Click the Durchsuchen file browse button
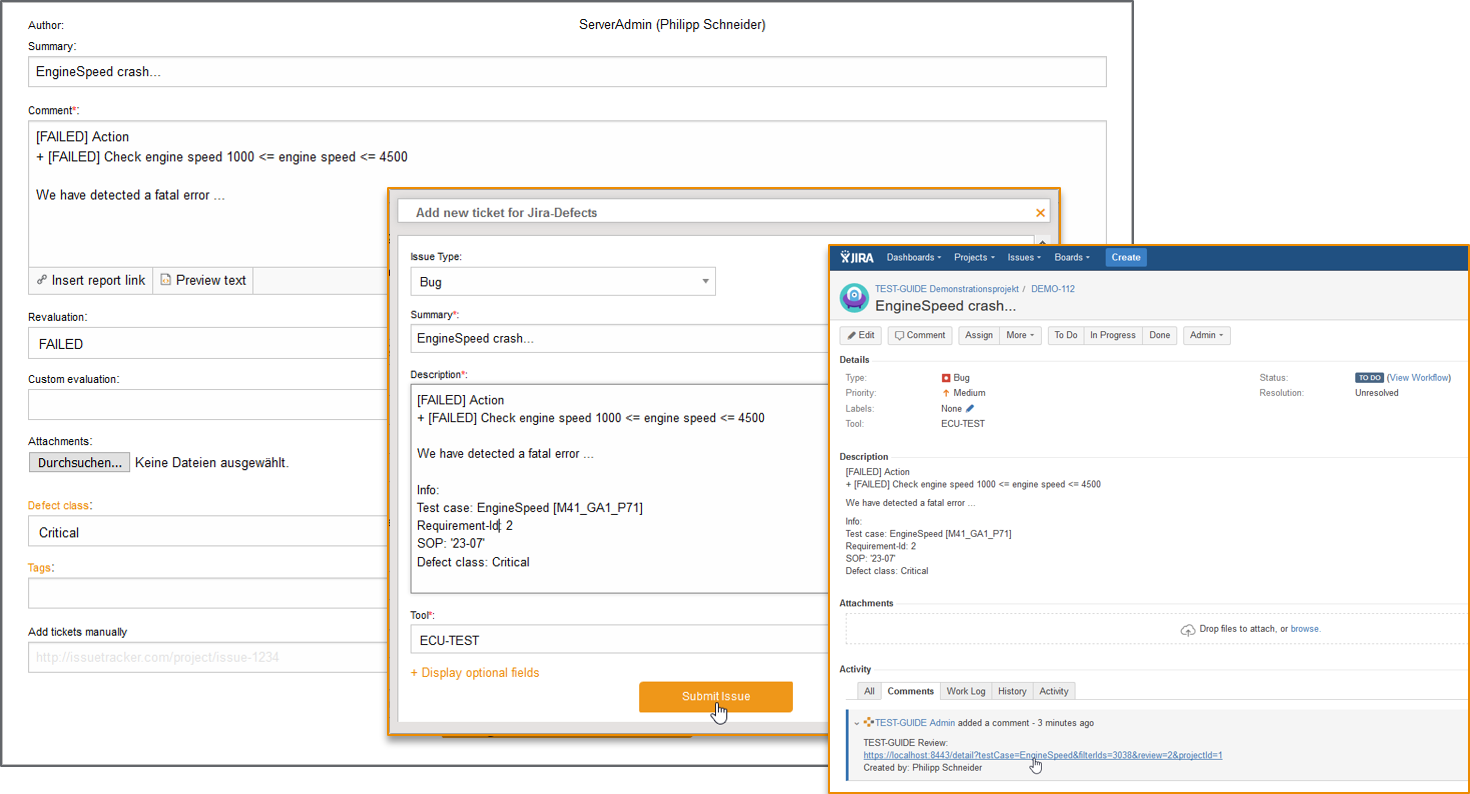Viewport: 1470px width, 794px height. point(79,463)
